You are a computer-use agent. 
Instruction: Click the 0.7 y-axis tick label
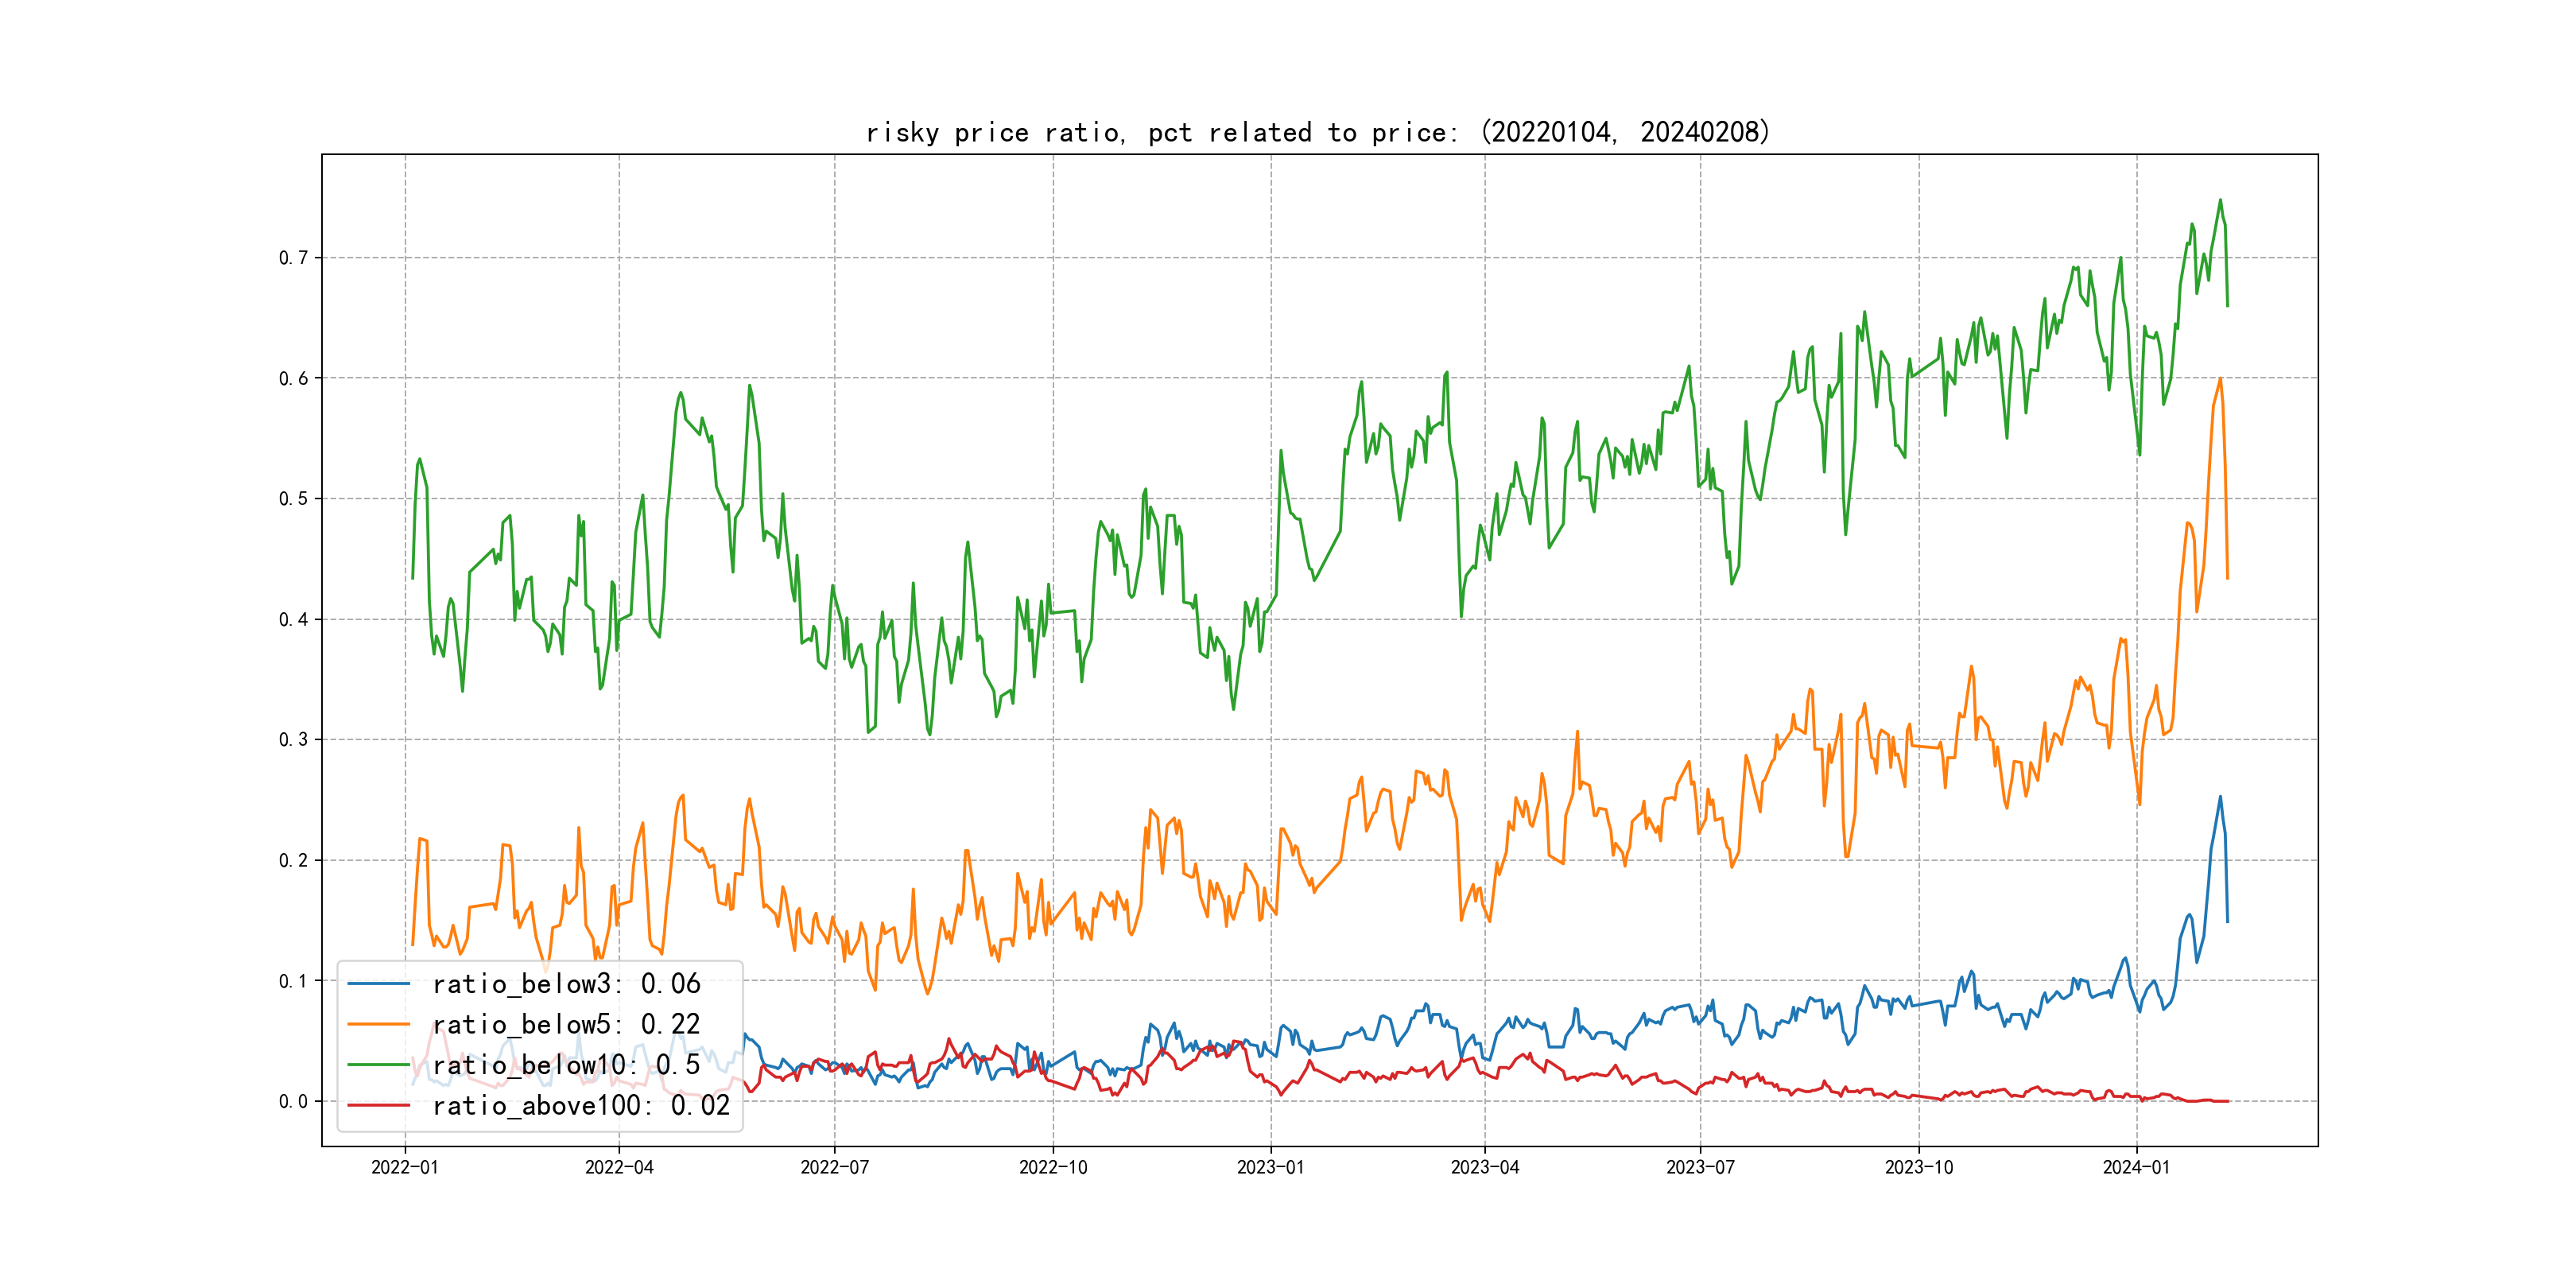(293, 258)
